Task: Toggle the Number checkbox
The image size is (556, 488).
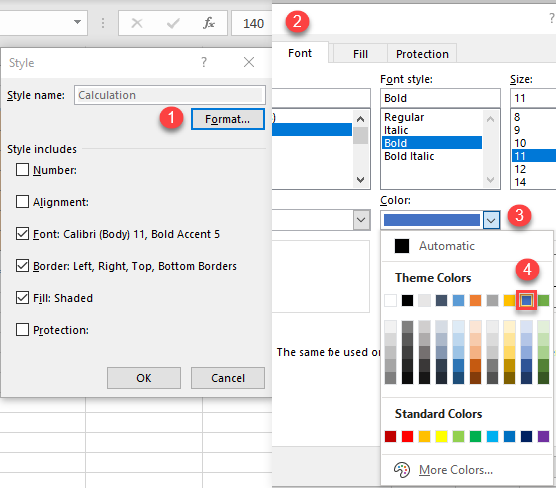Action: (22, 170)
